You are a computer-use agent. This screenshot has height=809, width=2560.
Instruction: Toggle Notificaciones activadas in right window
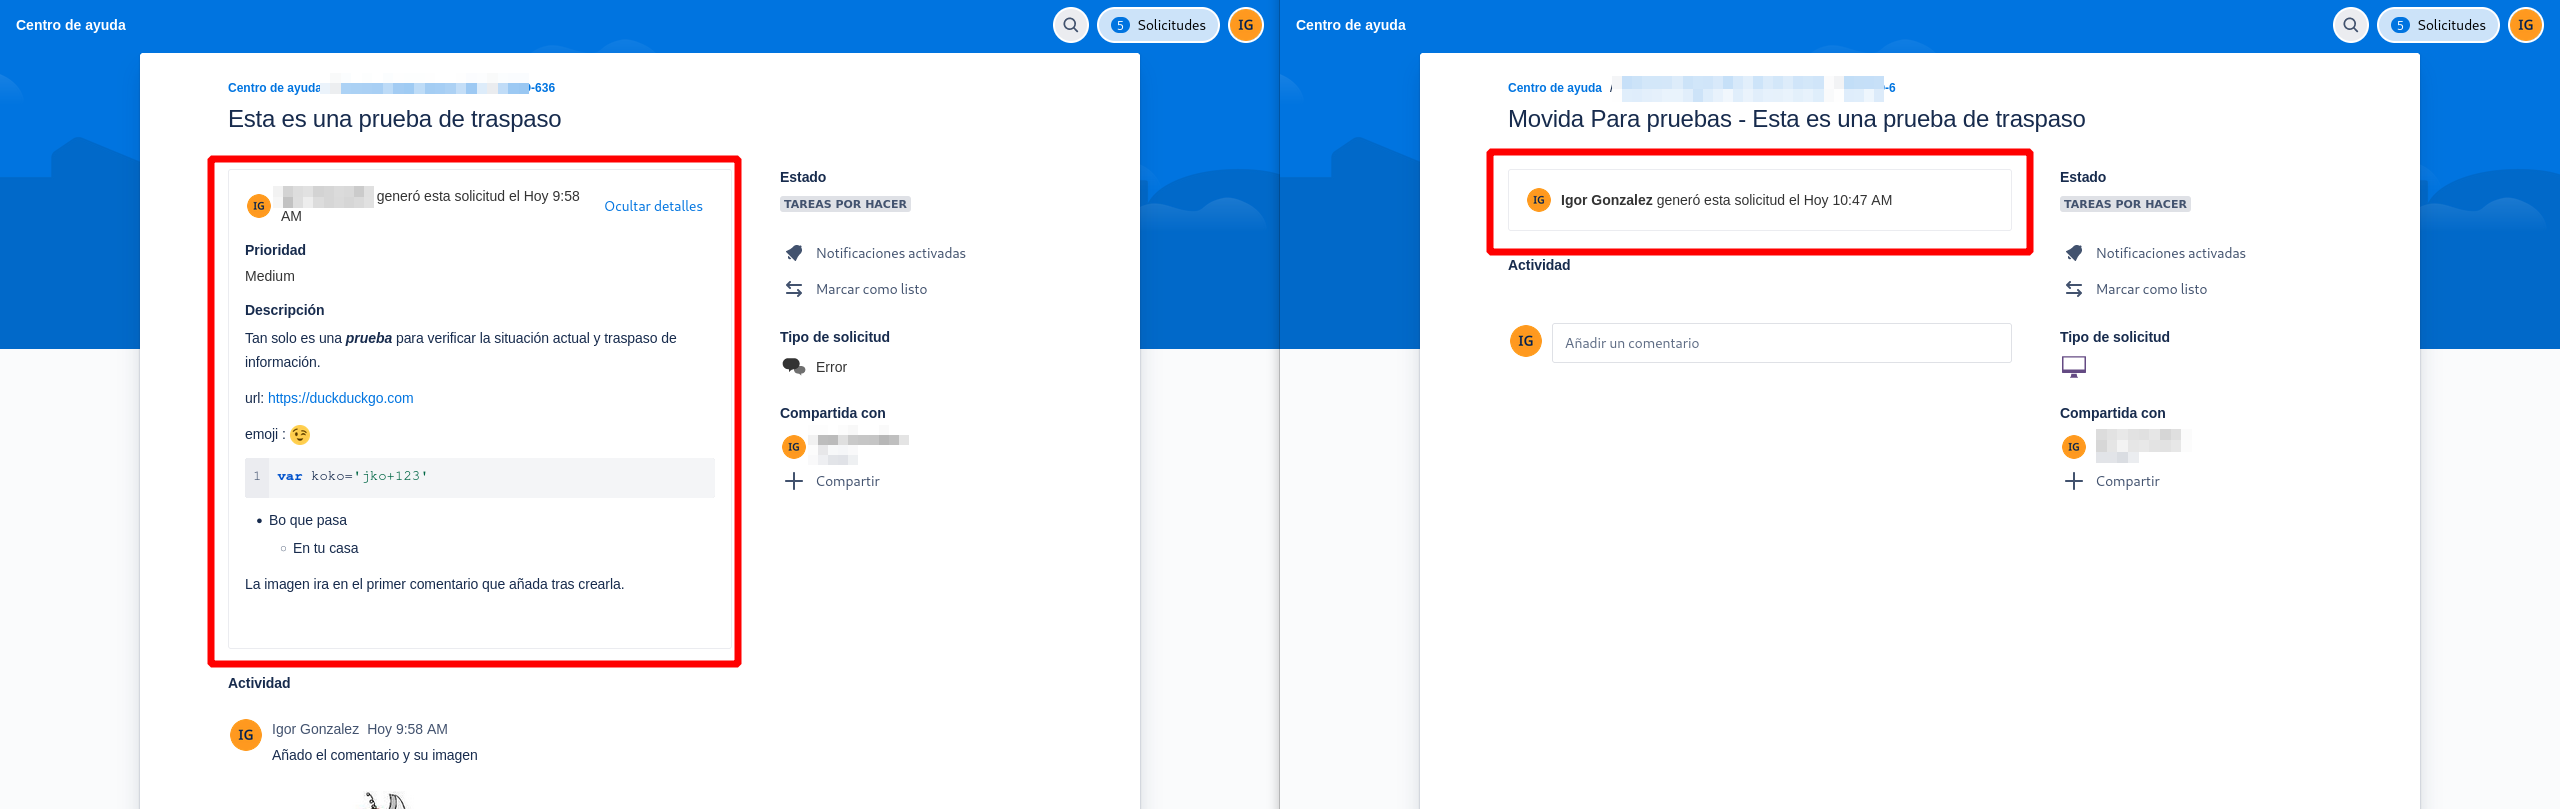(x=2171, y=253)
